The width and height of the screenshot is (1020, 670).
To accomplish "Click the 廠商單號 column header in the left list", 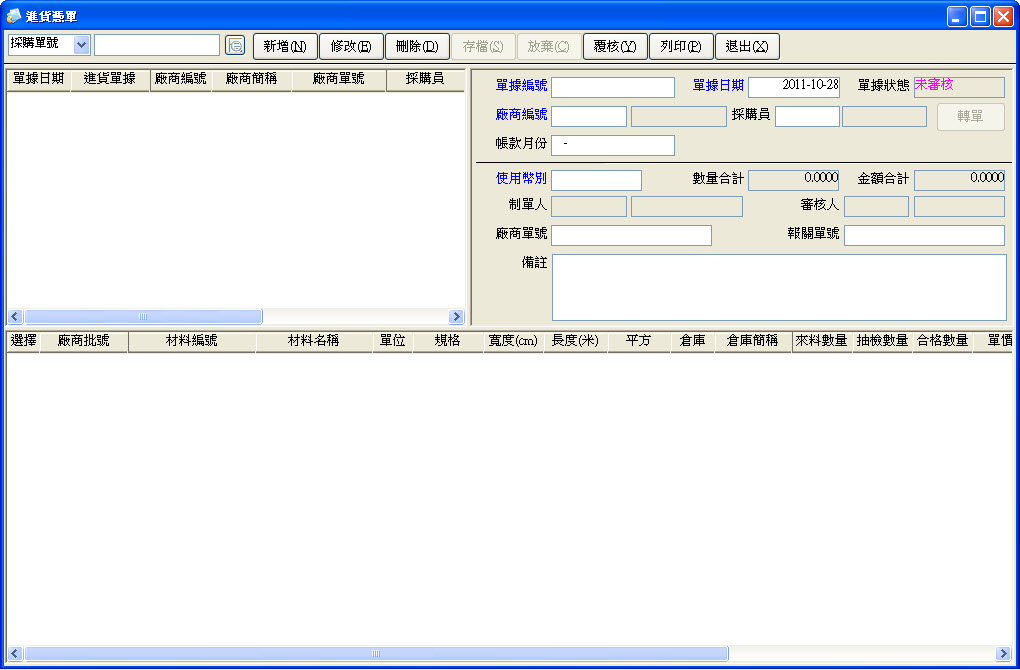I will point(339,79).
